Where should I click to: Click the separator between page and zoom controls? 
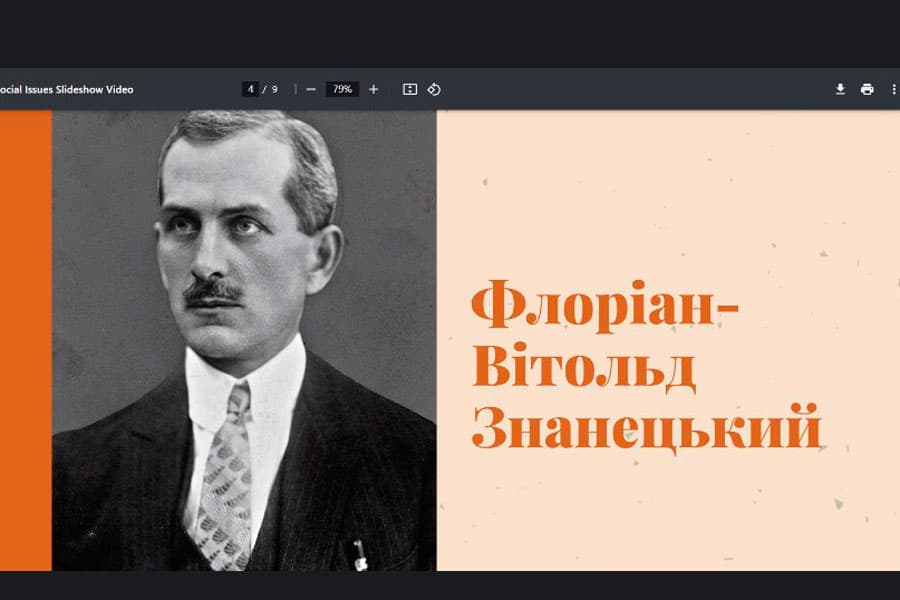[296, 88]
